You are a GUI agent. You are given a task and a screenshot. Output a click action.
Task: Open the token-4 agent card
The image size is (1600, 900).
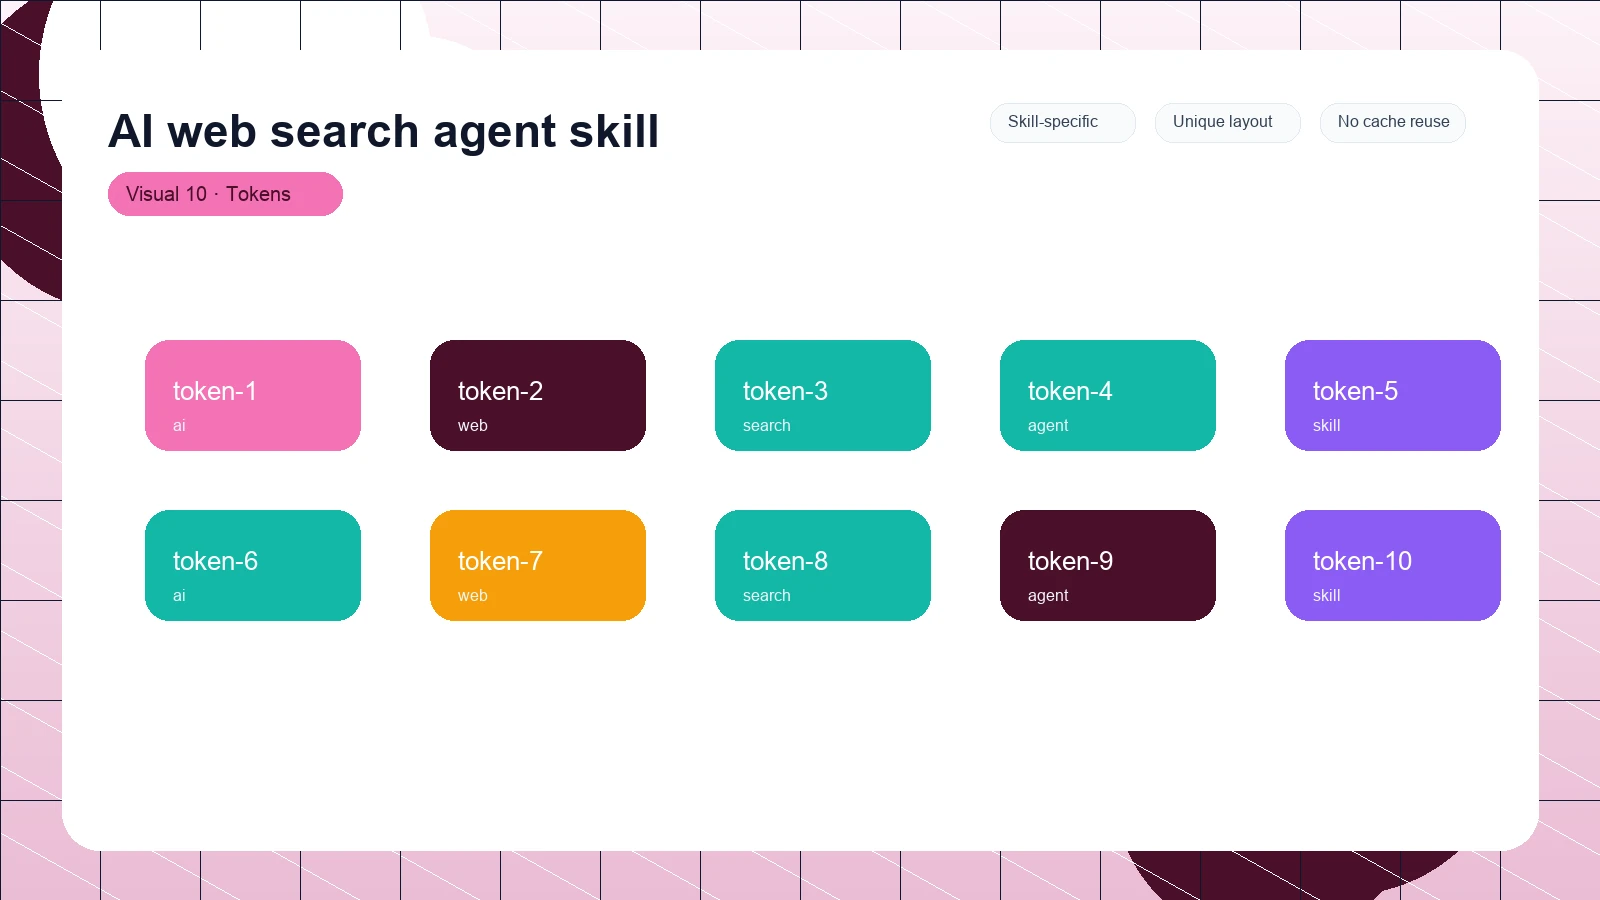[x=1108, y=395]
